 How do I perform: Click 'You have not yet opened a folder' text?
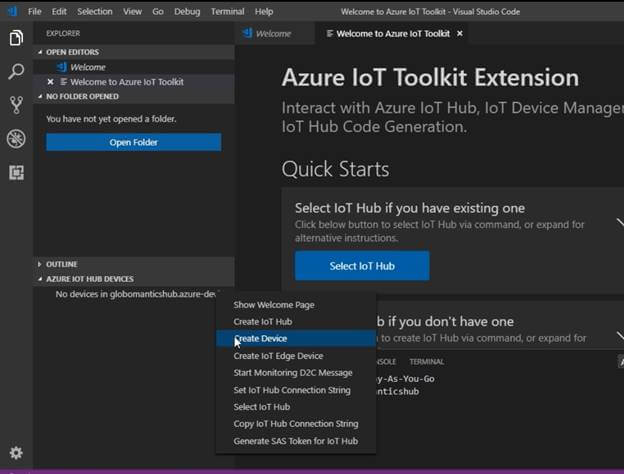[111, 119]
